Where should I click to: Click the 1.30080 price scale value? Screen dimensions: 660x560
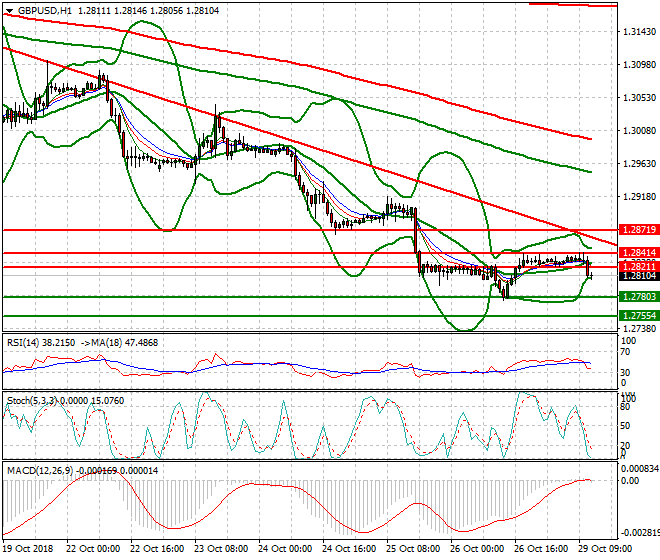[x=639, y=131]
